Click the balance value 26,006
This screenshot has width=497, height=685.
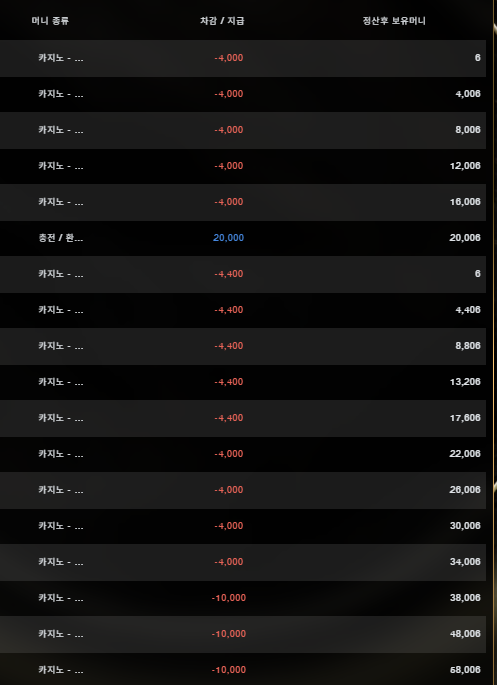pyautogui.click(x=465, y=490)
